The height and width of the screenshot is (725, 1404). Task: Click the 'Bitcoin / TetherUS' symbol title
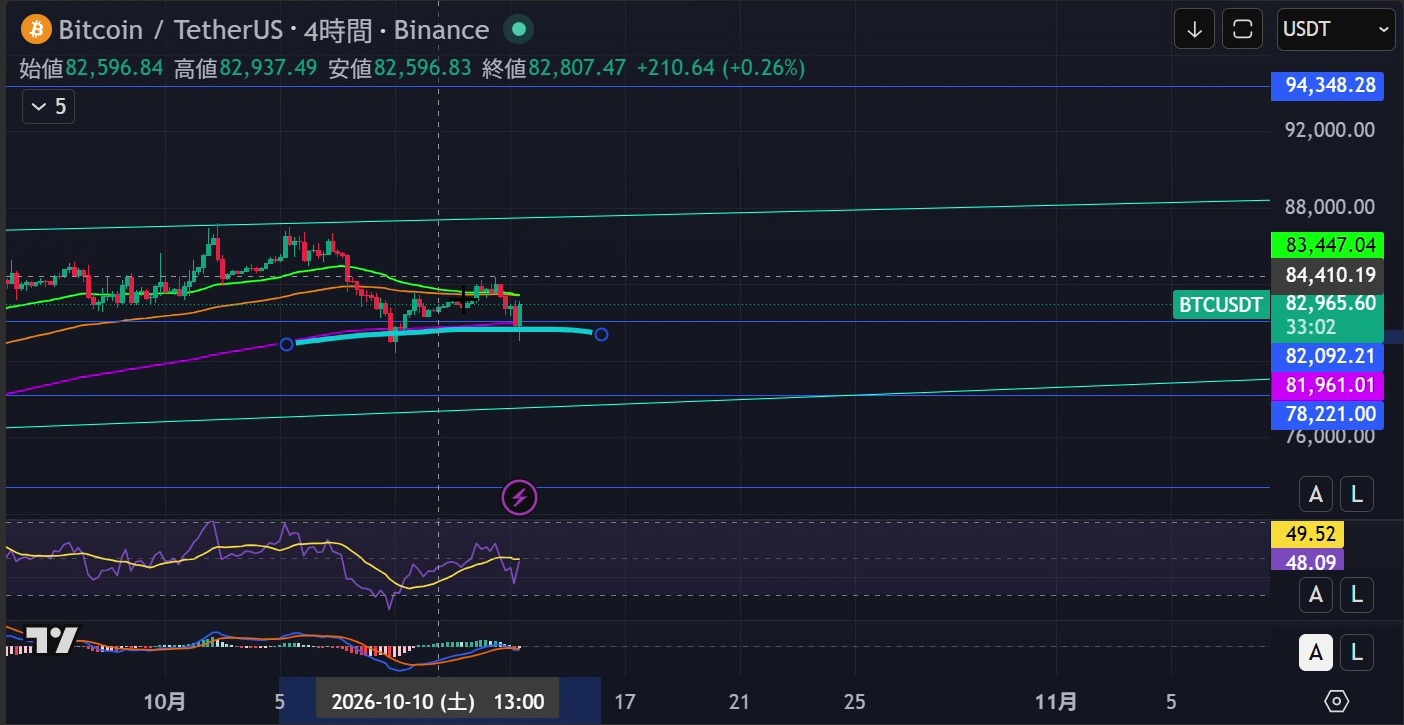pyautogui.click(x=171, y=30)
